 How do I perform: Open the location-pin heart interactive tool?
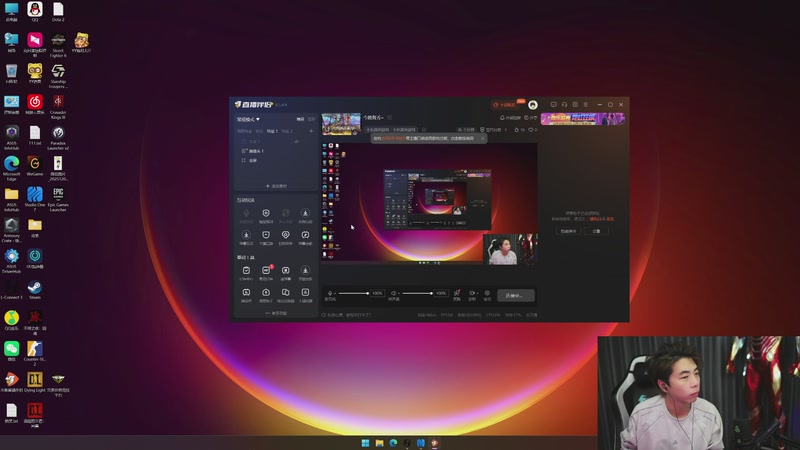pos(285,237)
